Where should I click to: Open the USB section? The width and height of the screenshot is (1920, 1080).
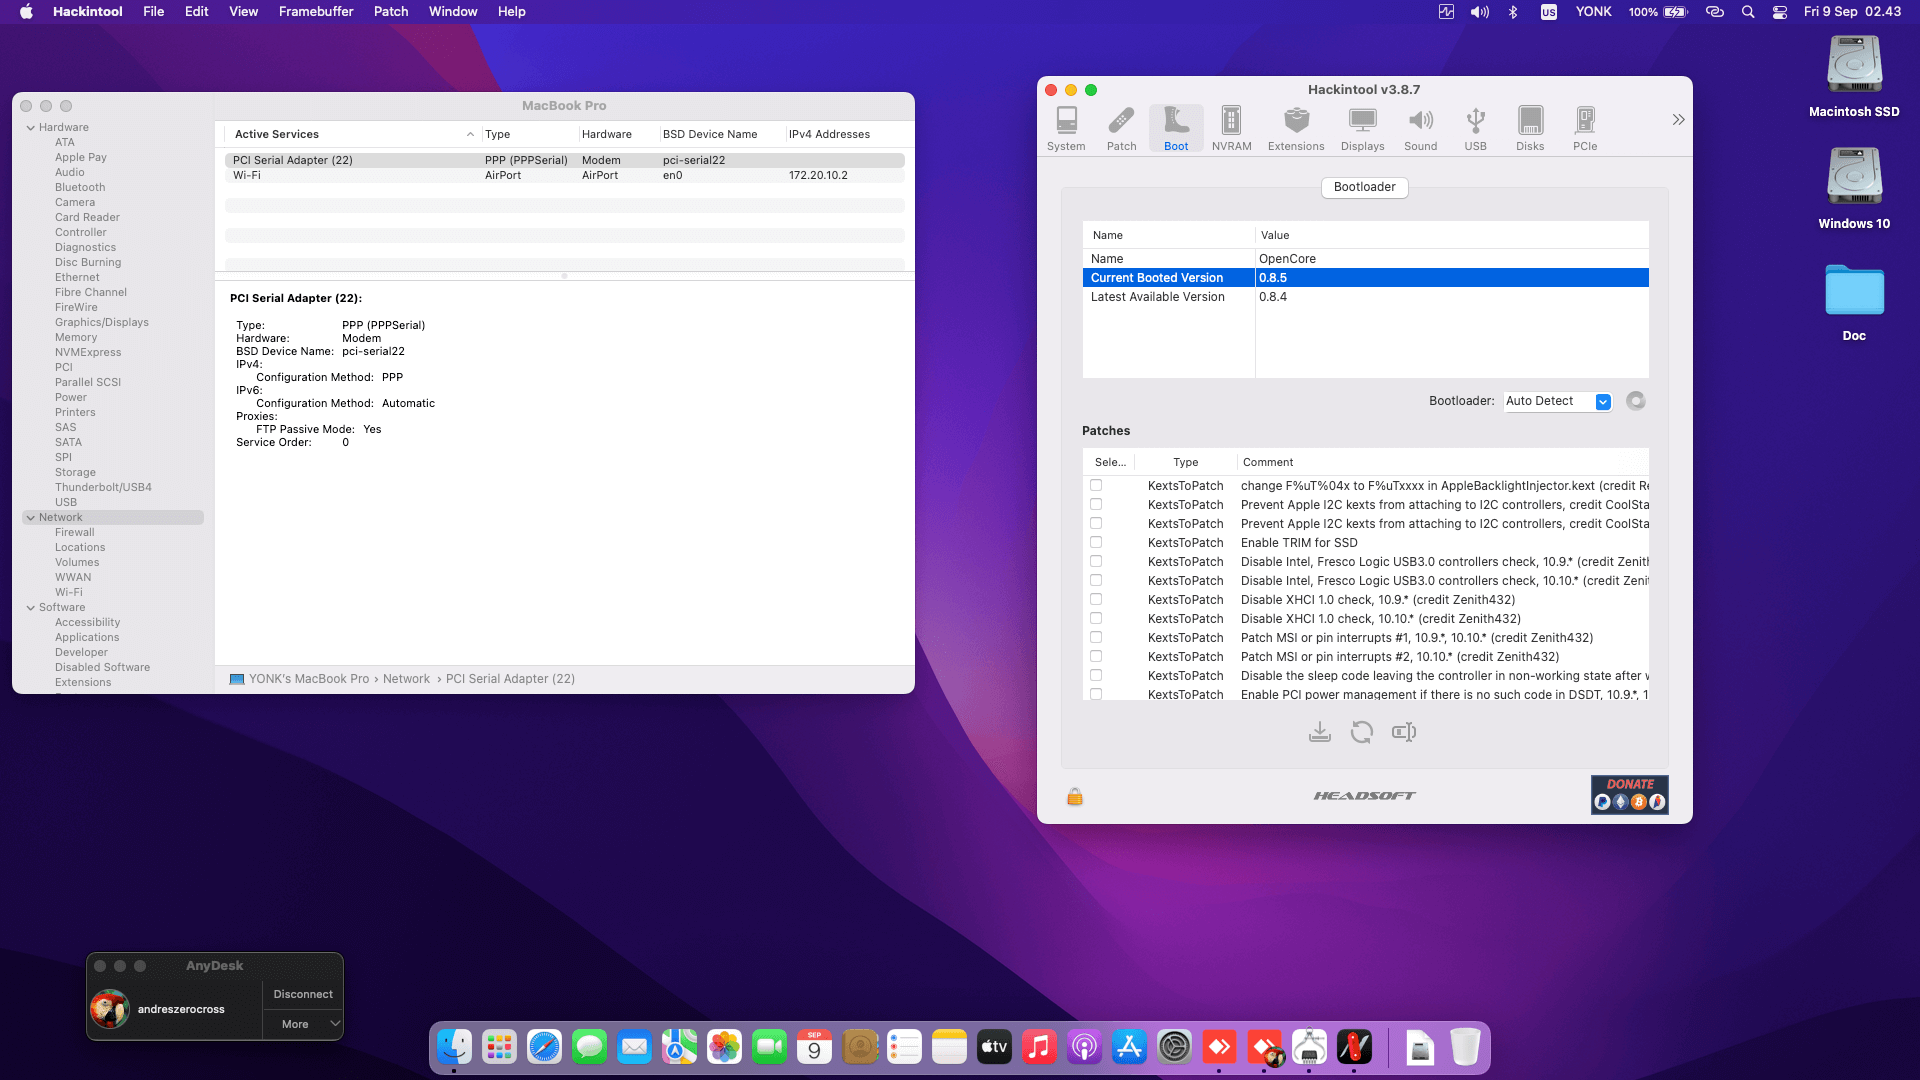point(1475,129)
